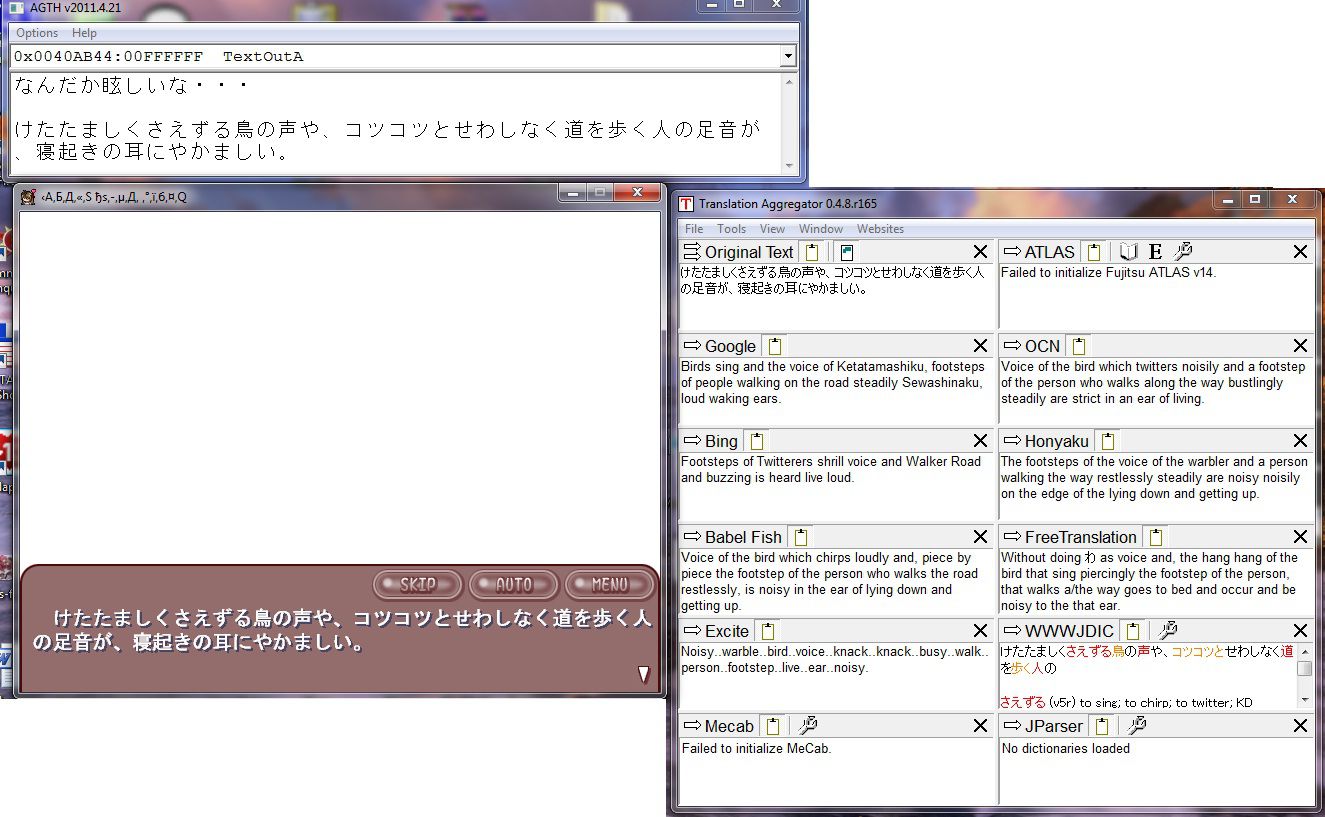Image resolution: width=1325 pixels, height=817 pixels.
Task: Open JParser settings wrench icon
Action: click(x=1136, y=726)
